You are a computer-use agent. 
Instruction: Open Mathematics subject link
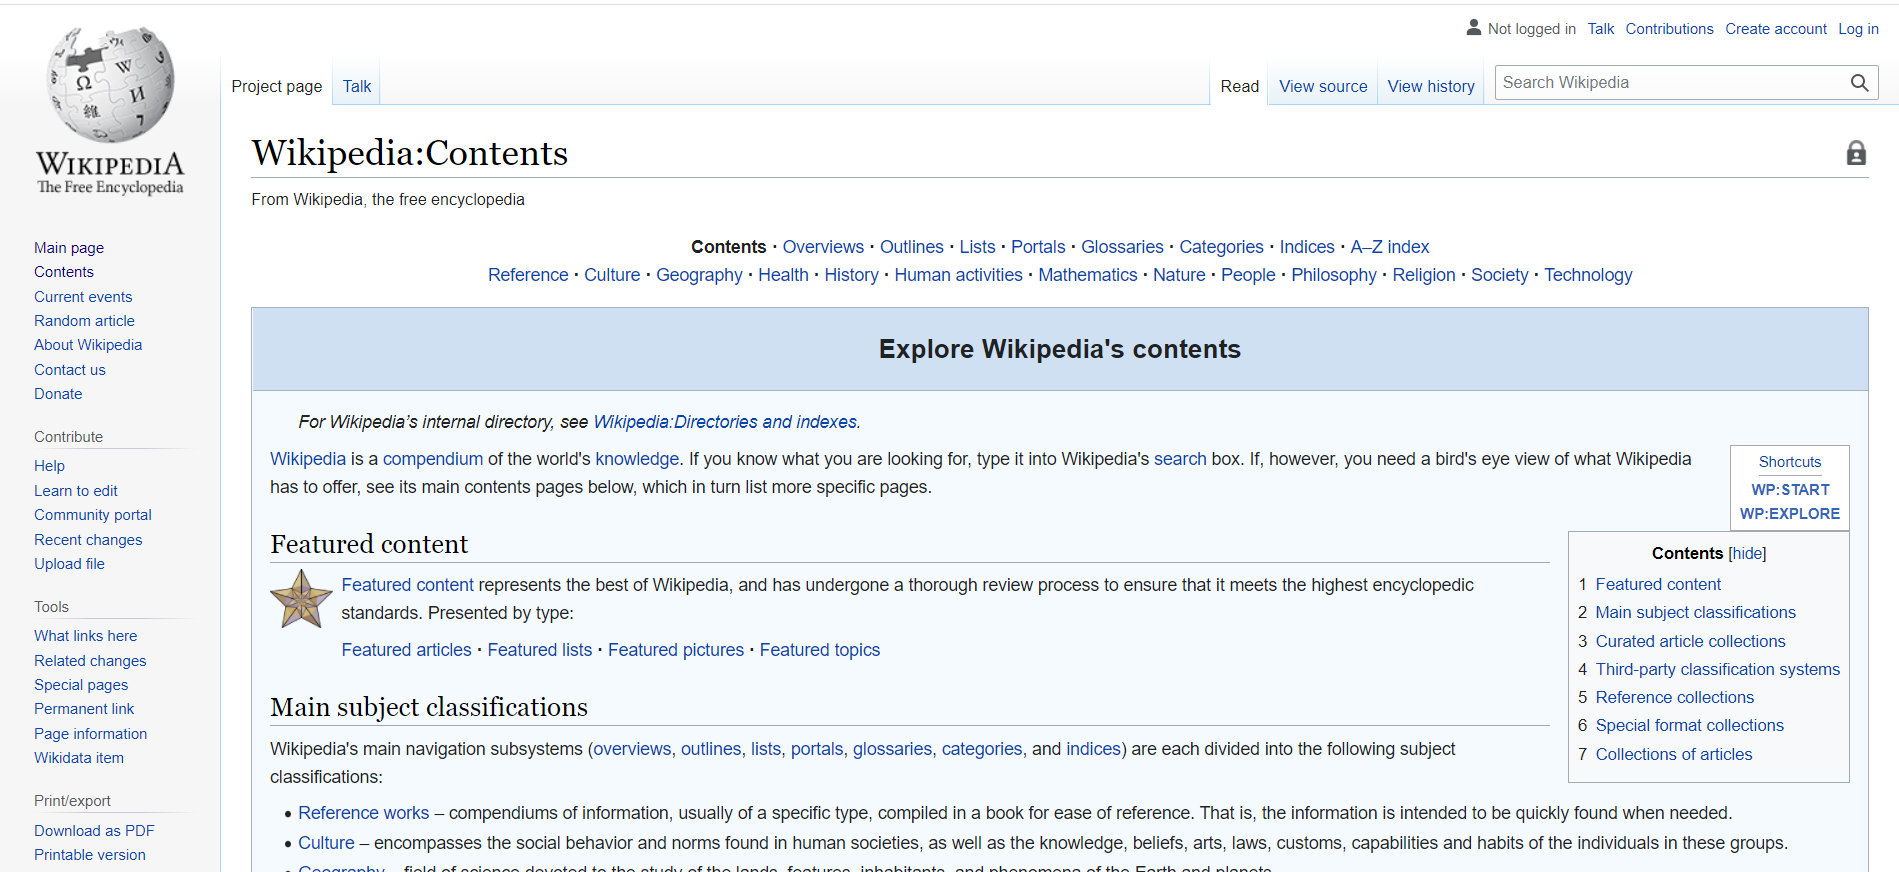(x=1088, y=275)
